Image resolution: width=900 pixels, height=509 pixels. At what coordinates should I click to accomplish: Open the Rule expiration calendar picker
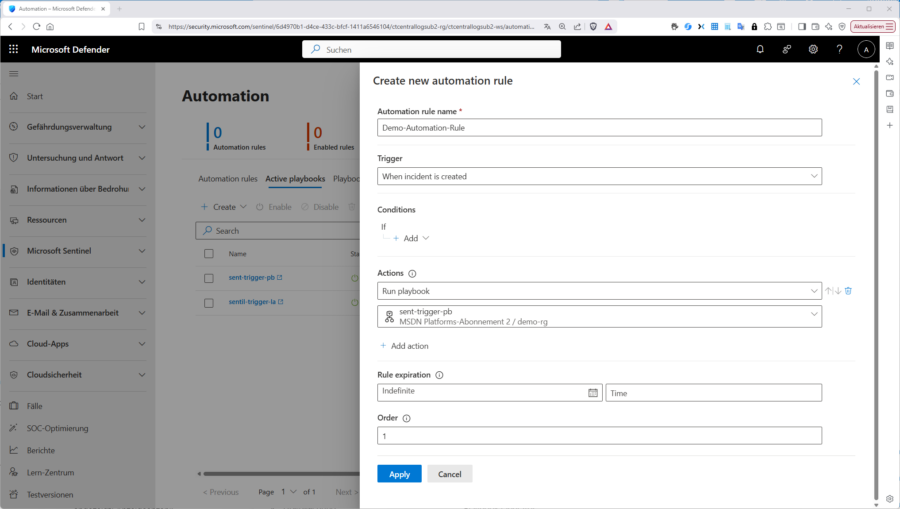coord(593,393)
